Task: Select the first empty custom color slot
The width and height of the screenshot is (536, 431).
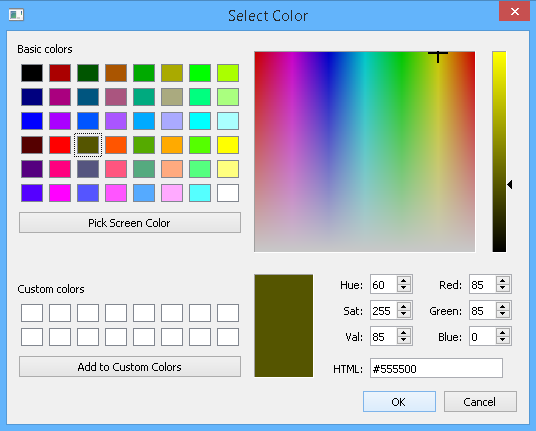Action: 32,313
